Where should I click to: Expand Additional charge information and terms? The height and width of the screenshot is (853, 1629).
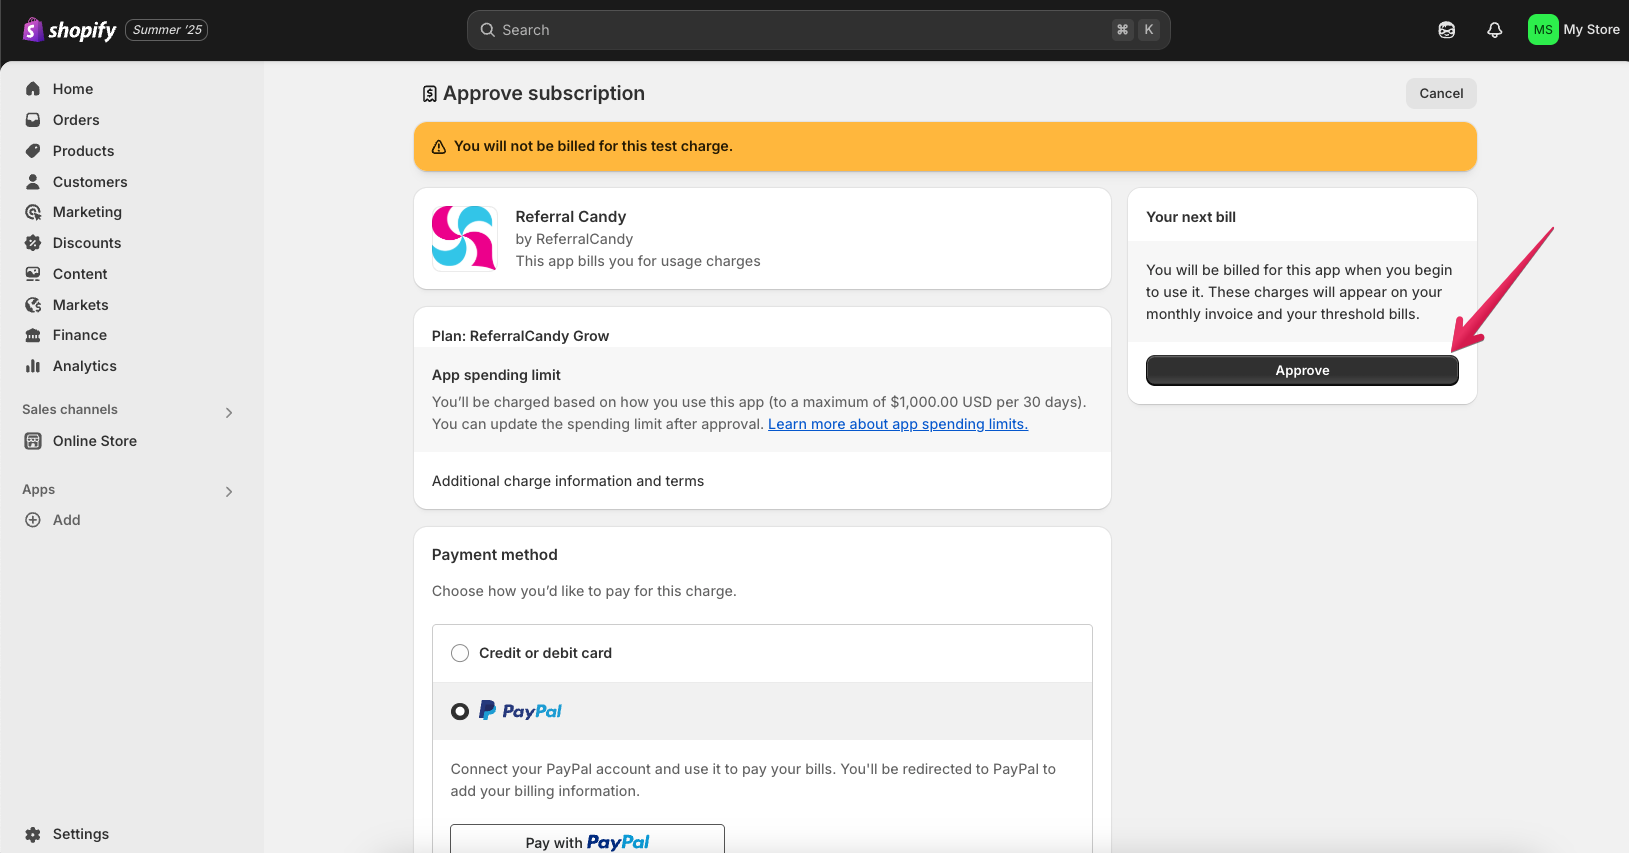click(x=568, y=481)
